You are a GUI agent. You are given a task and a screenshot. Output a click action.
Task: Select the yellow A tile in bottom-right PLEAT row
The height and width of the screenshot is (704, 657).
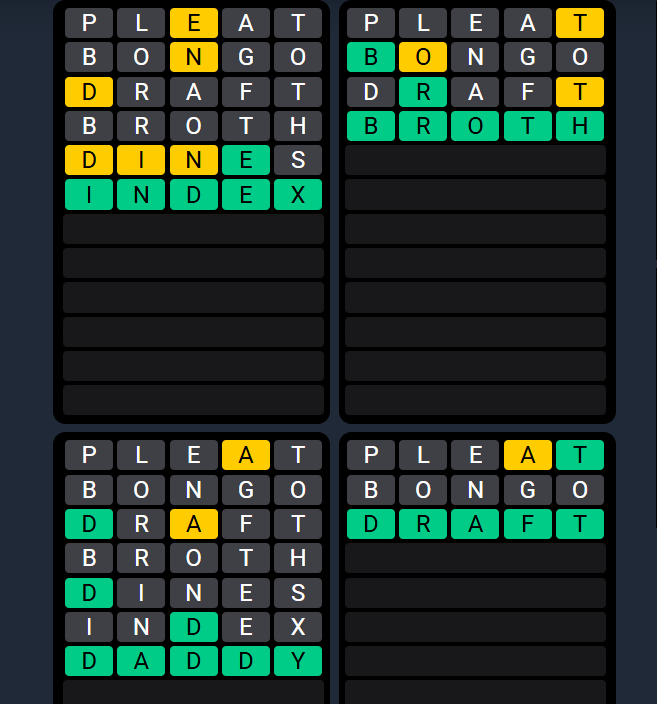click(528, 455)
